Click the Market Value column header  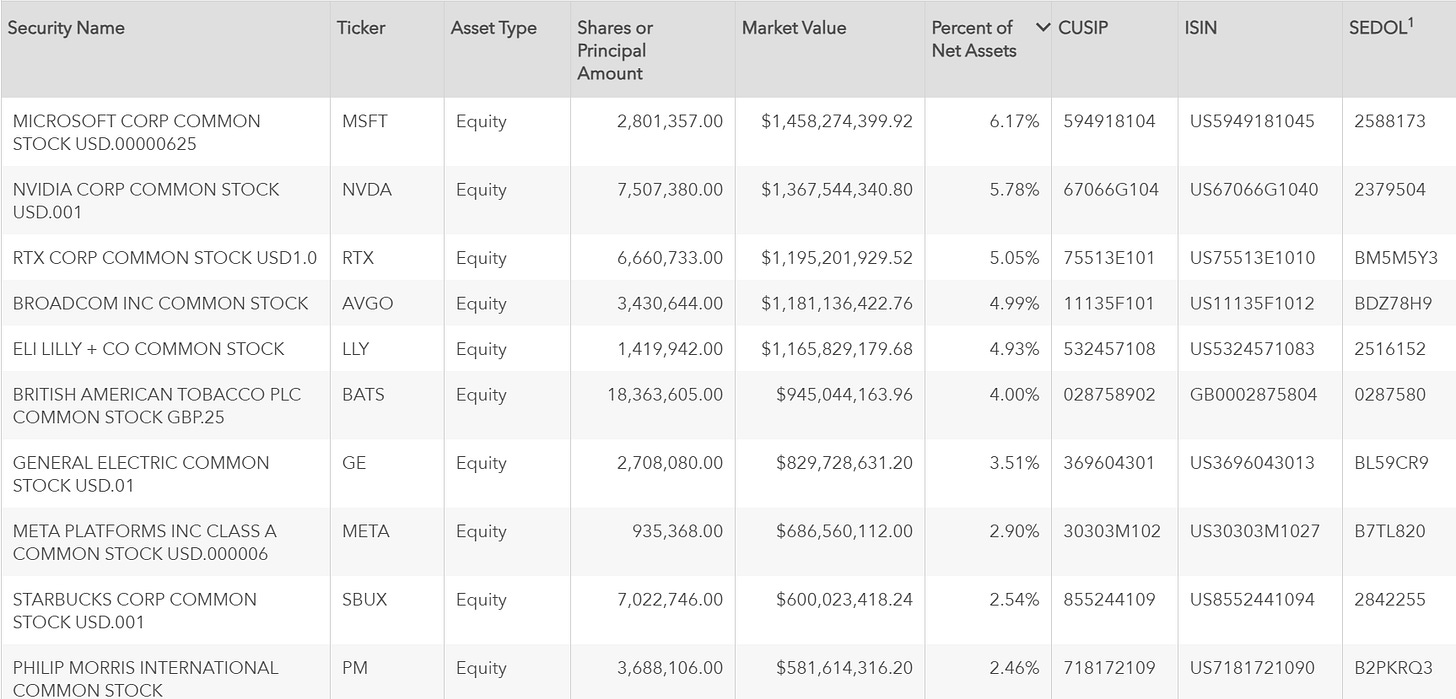coord(794,28)
